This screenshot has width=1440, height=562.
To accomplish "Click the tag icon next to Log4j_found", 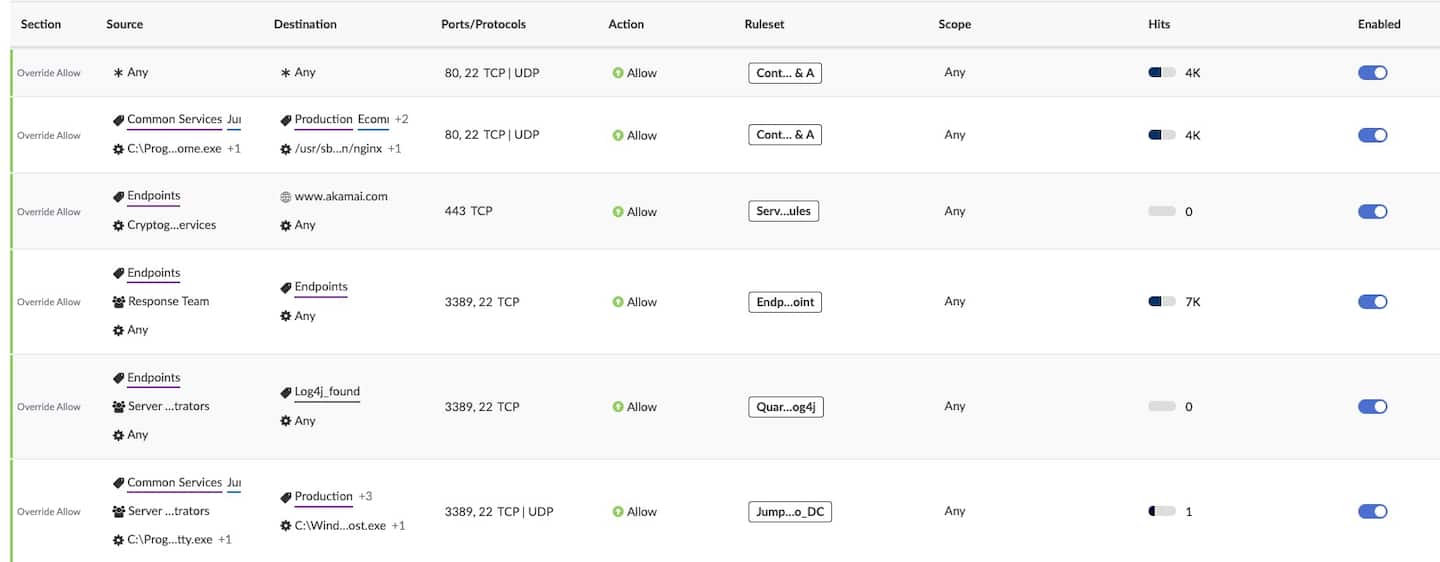I will pyautogui.click(x=286, y=392).
